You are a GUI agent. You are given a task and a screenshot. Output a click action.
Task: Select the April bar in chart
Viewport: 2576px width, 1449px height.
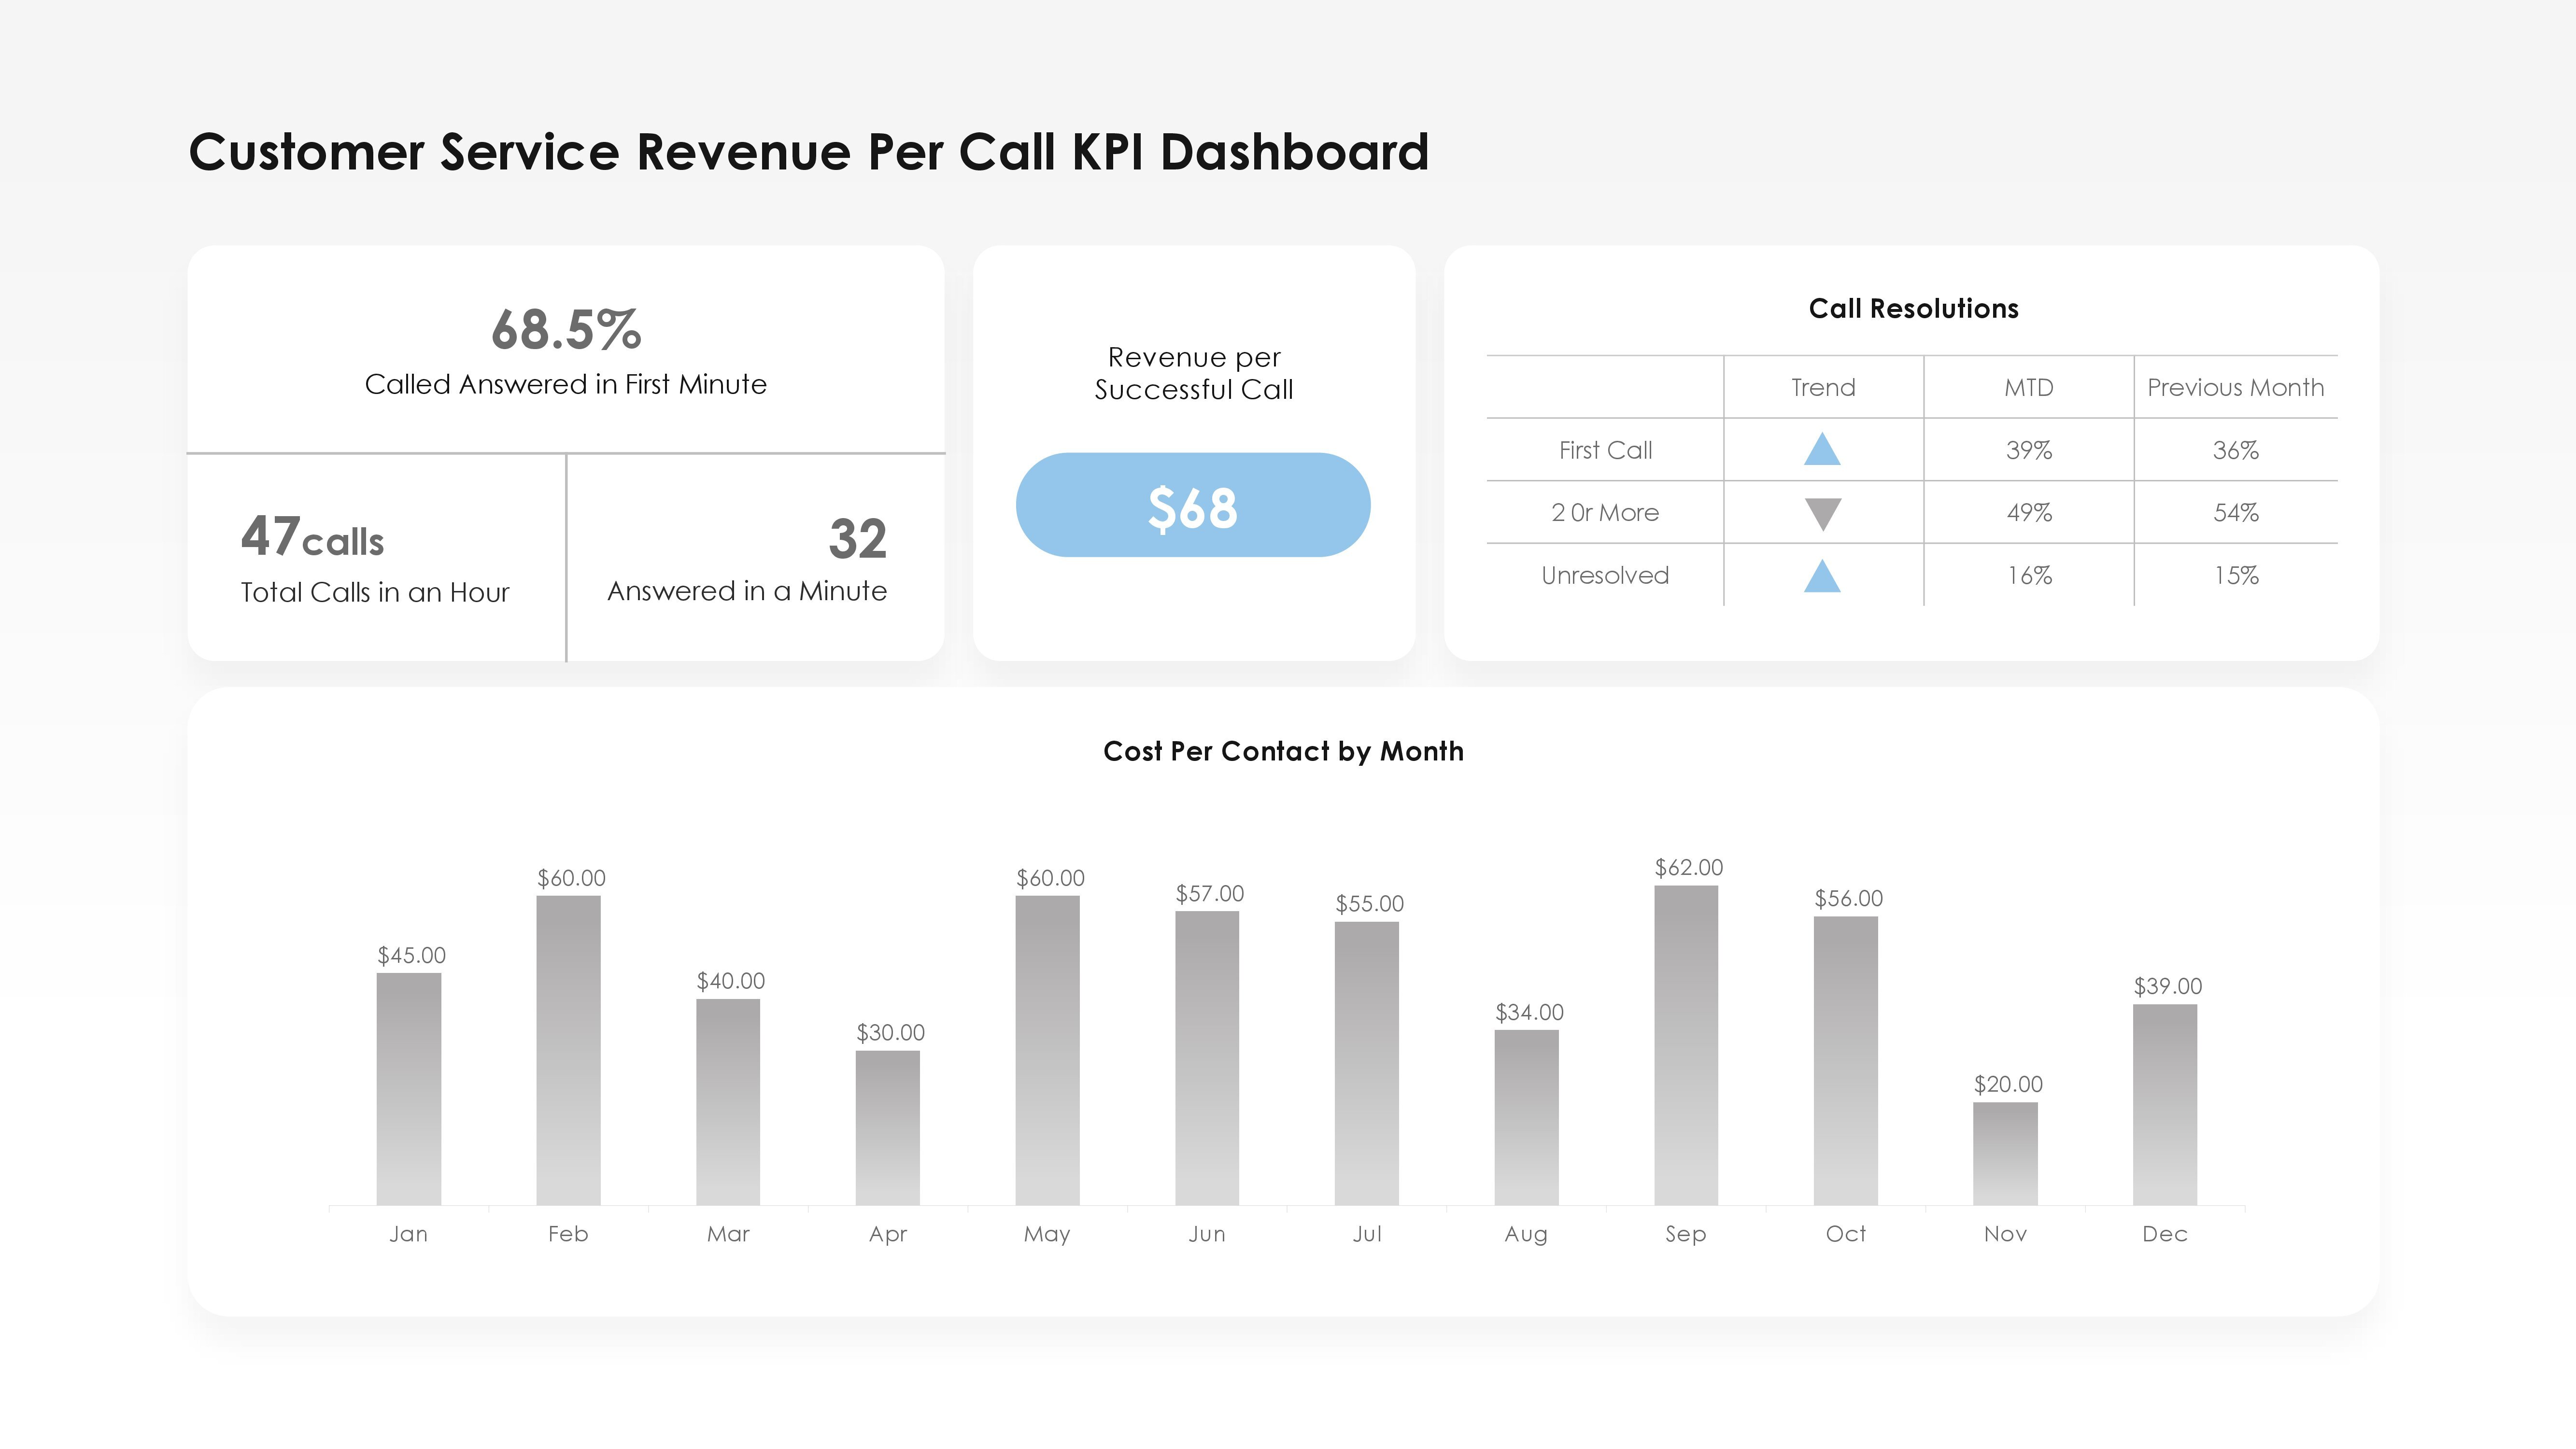pos(888,1128)
